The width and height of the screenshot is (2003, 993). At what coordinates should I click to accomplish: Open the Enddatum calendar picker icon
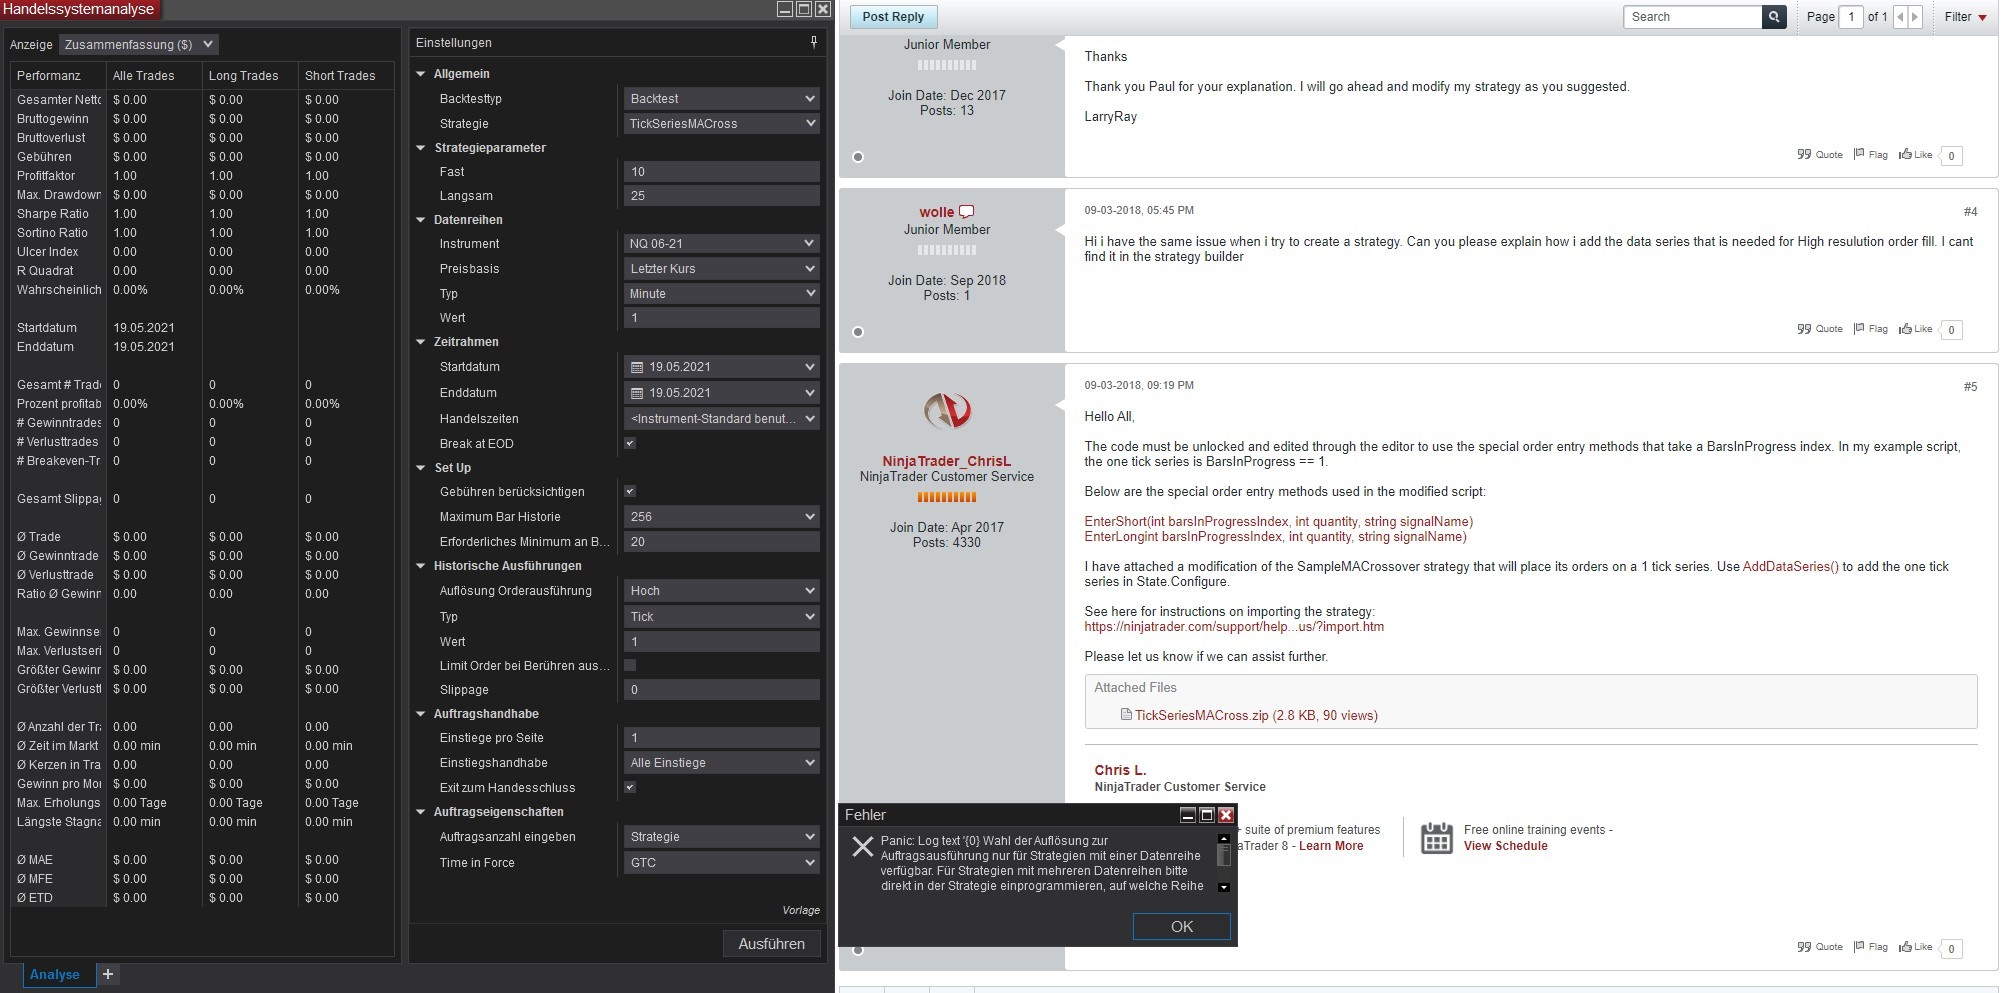pos(637,393)
